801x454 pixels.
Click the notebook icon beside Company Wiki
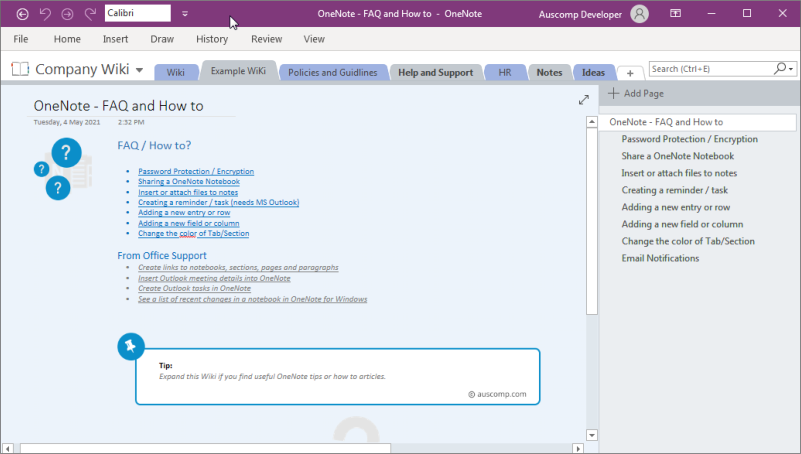point(20,68)
